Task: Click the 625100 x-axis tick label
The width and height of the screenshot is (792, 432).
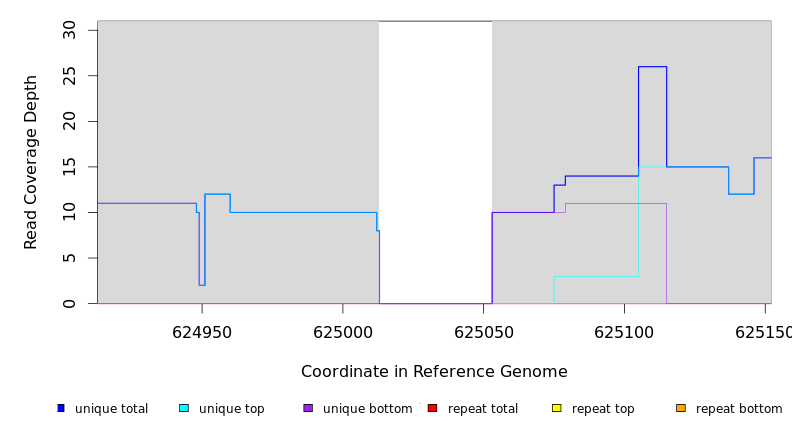Action: coord(624,332)
